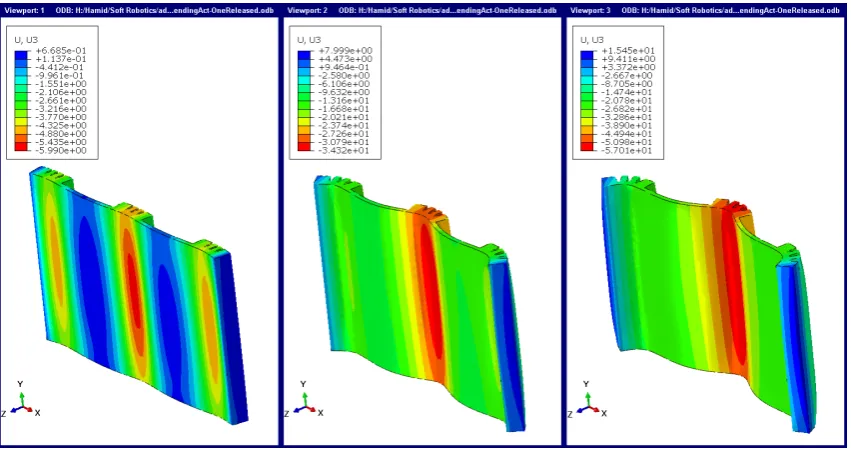Click legend value -1.316e+01
The image size is (851, 450).
pos(345,100)
